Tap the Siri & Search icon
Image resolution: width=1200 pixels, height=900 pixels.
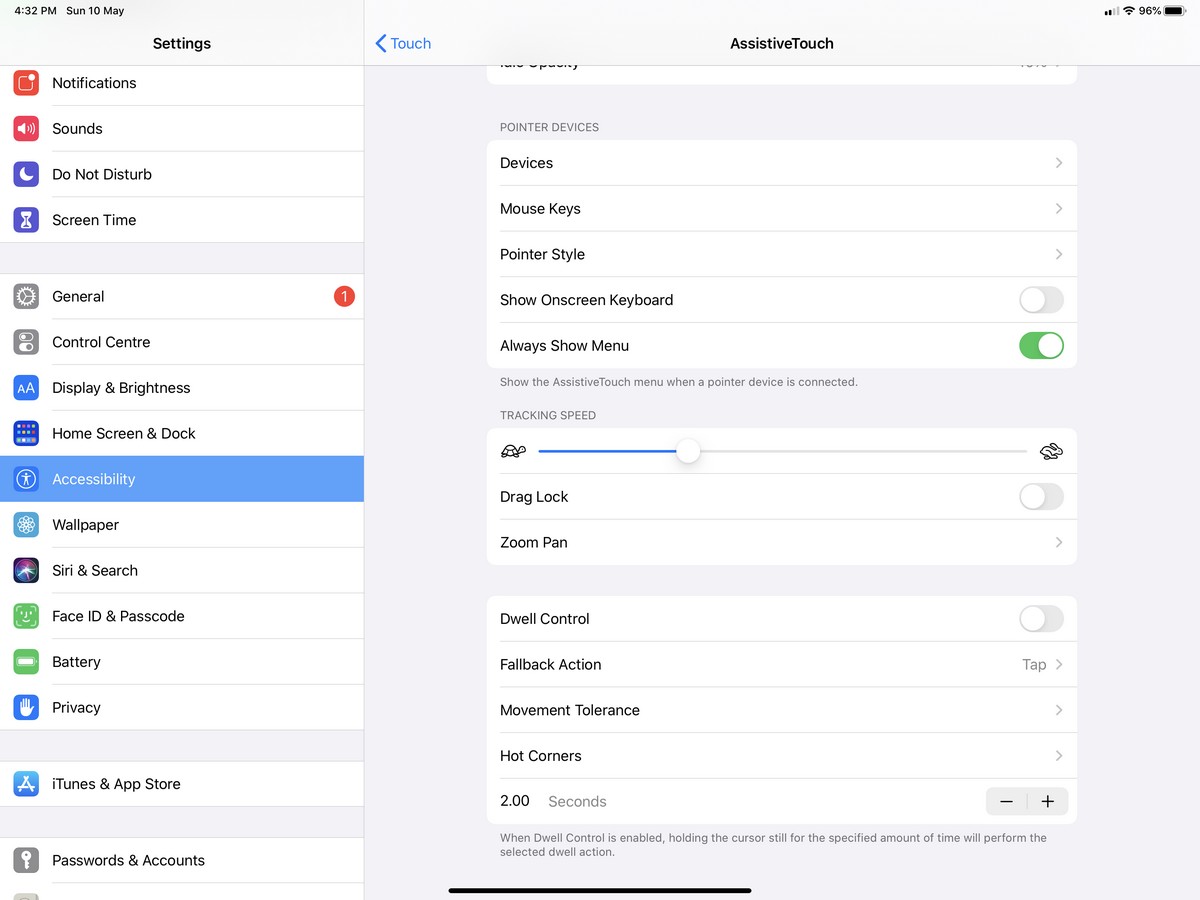(x=26, y=570)
